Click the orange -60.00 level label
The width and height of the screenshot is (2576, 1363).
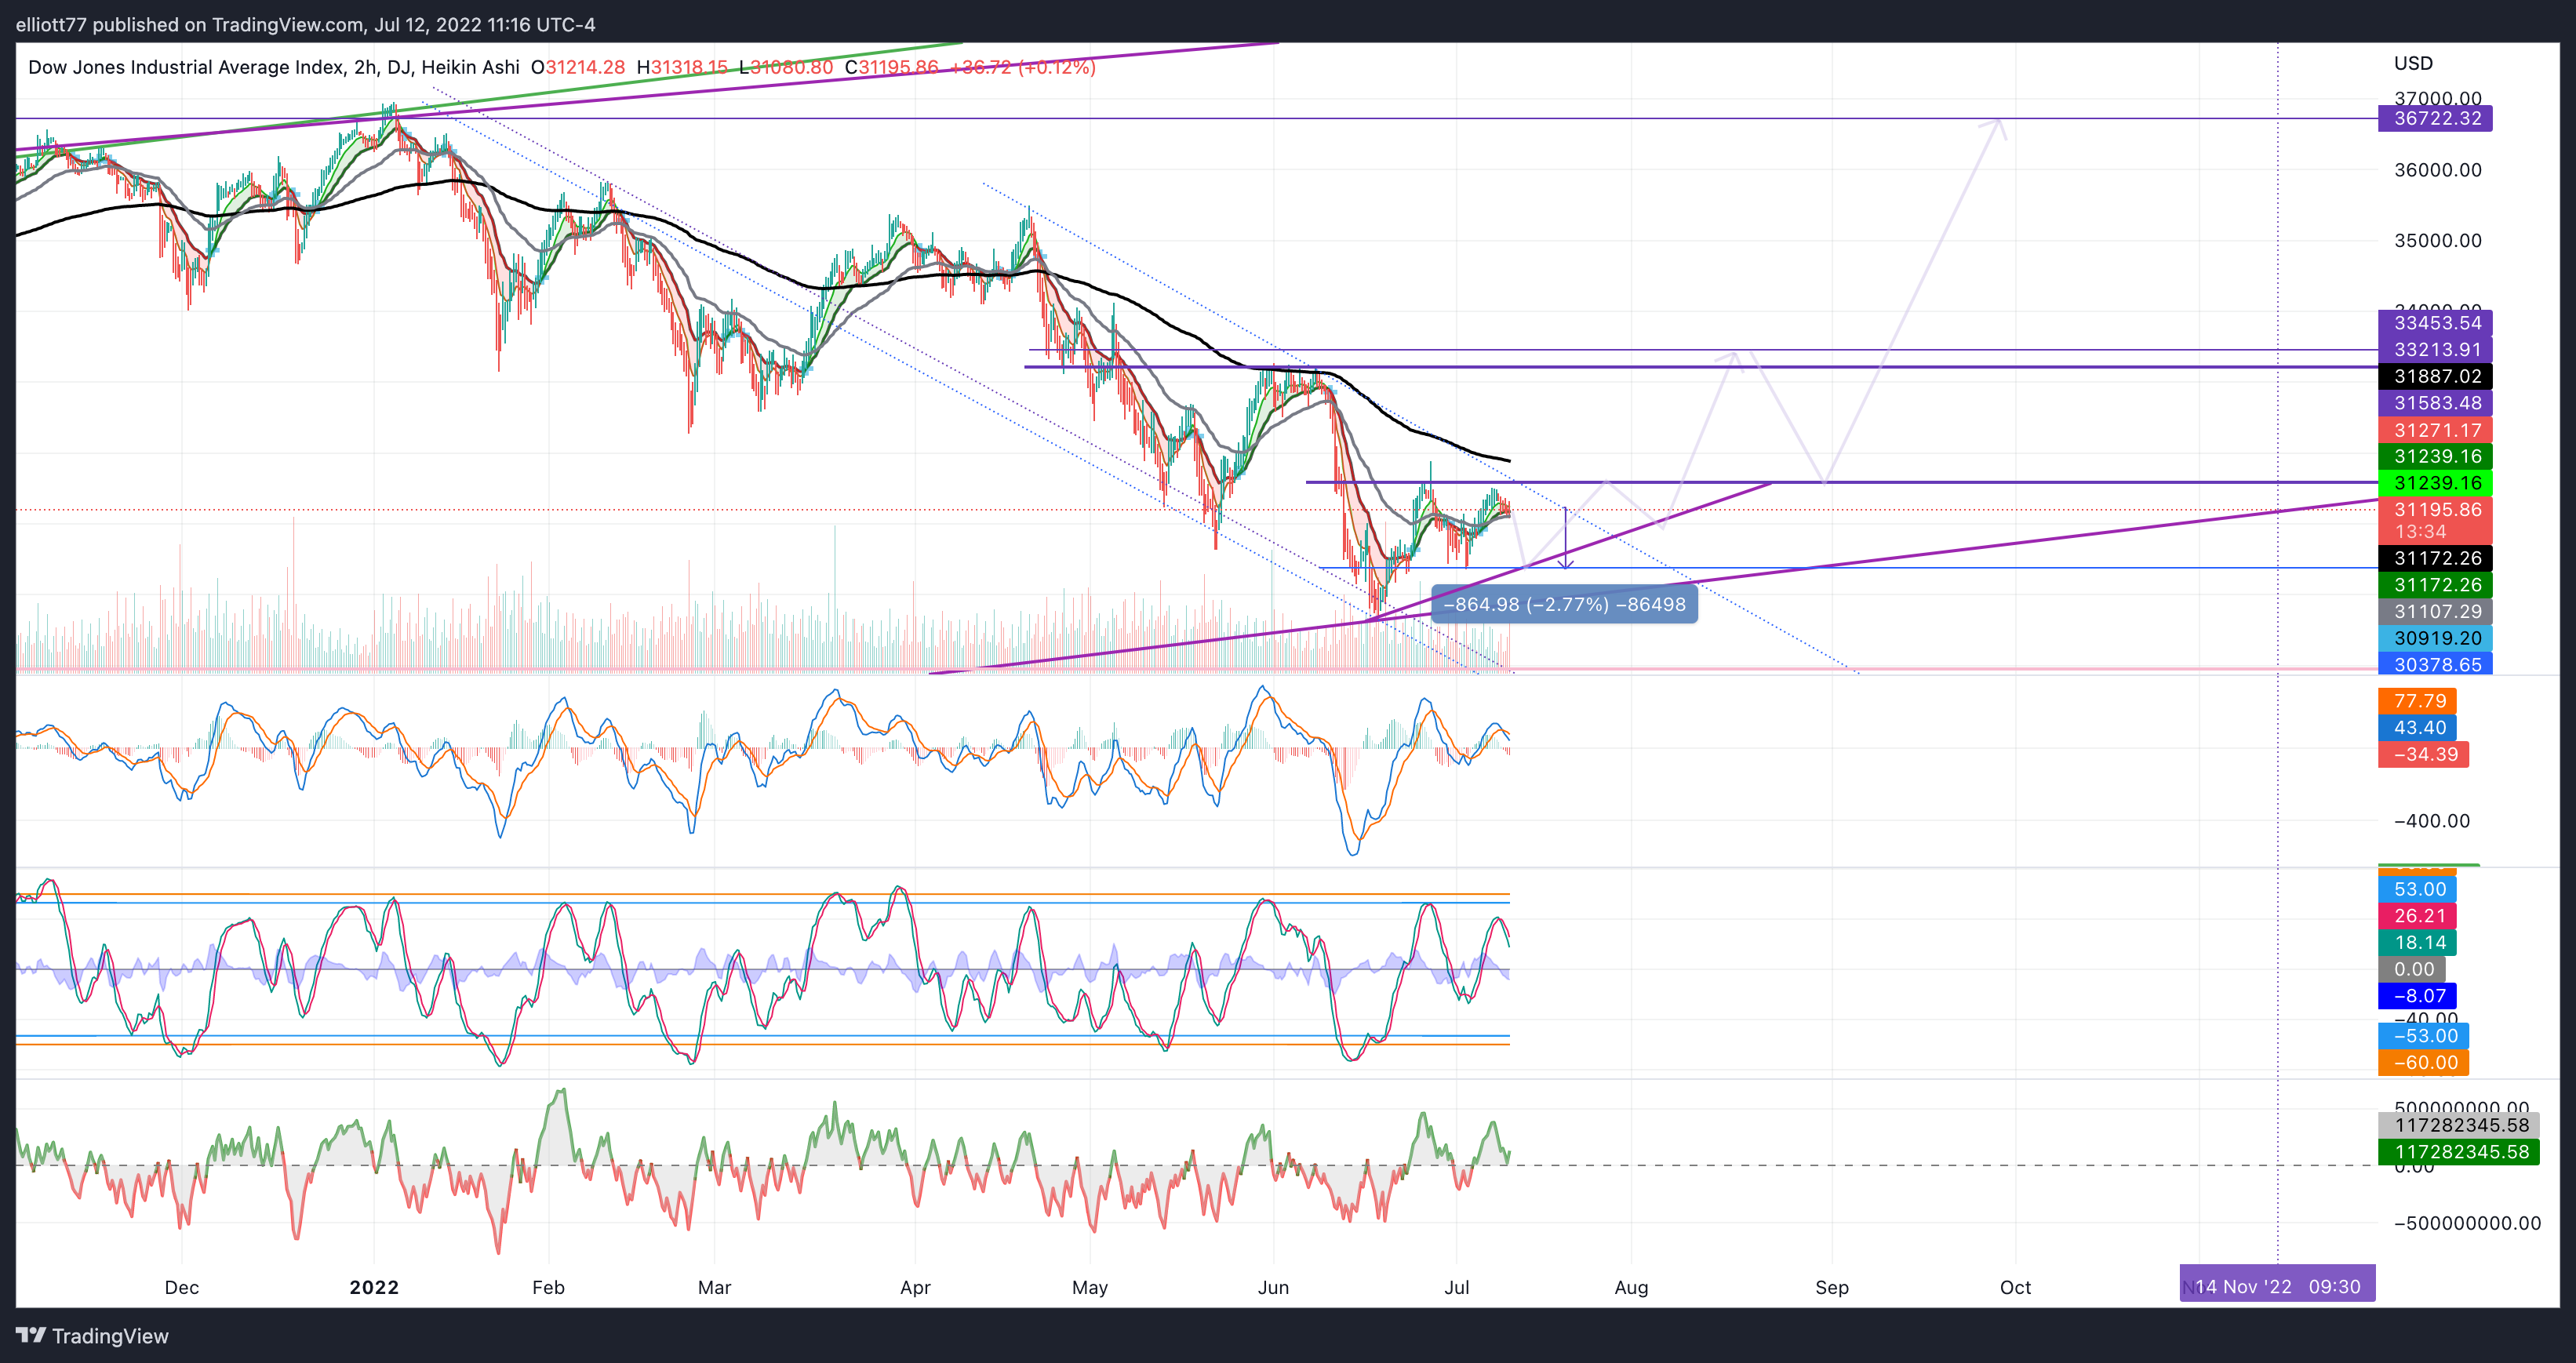pos(2424,1063)
